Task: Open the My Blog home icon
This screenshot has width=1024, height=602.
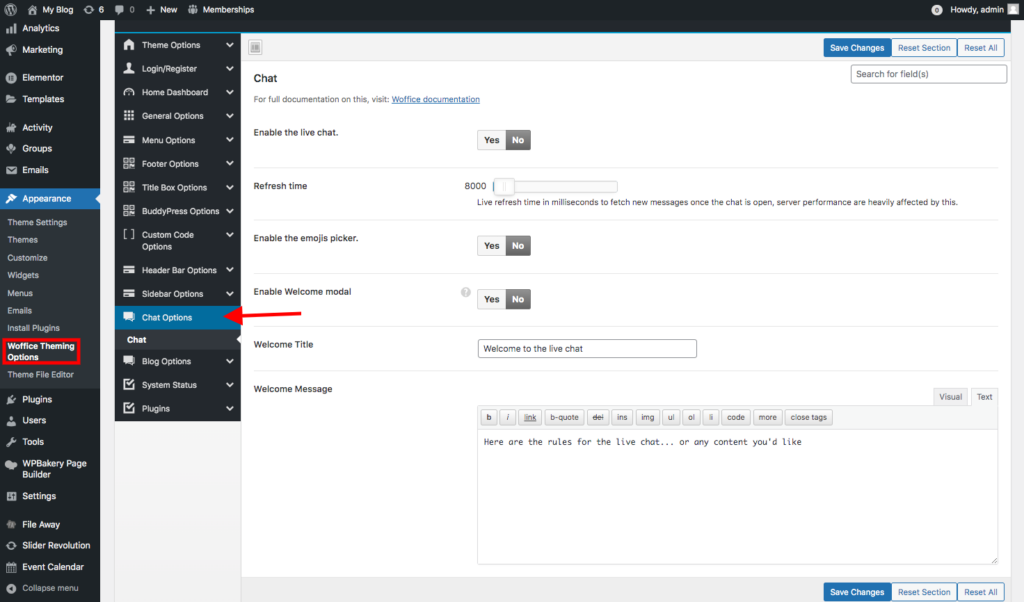Action: pos(32,10)
